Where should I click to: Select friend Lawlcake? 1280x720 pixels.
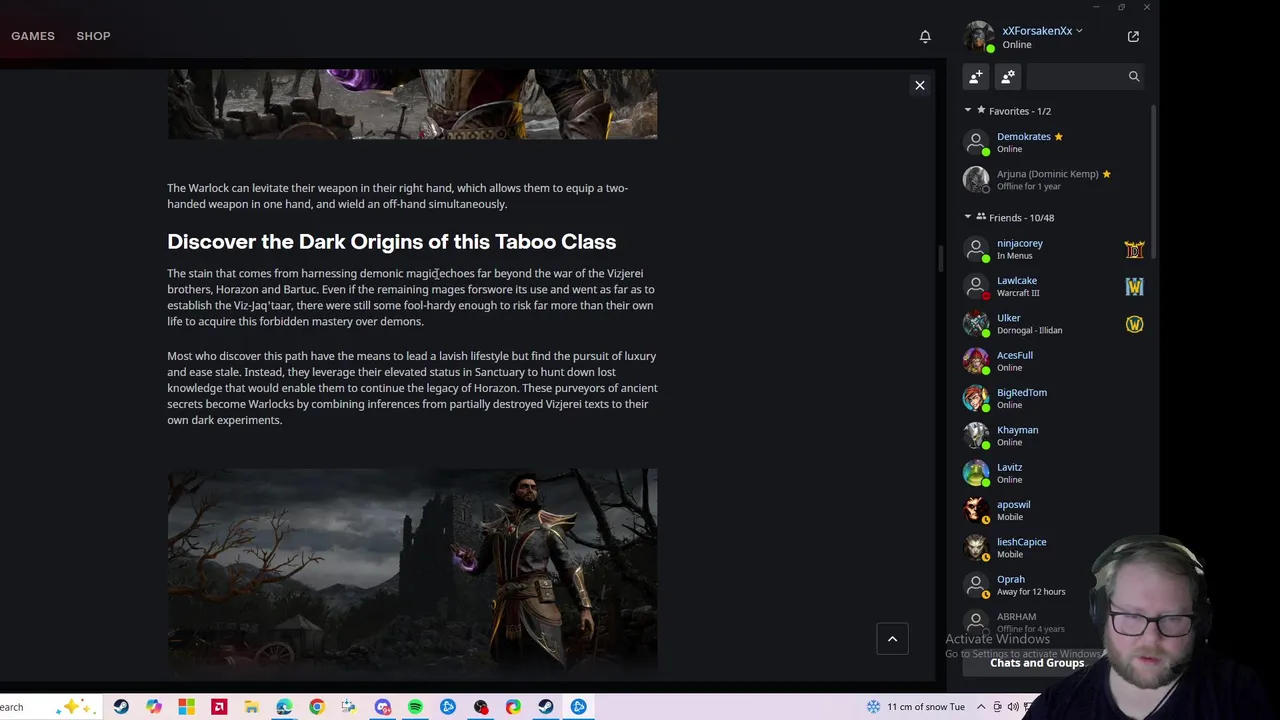click(1054, 287)
